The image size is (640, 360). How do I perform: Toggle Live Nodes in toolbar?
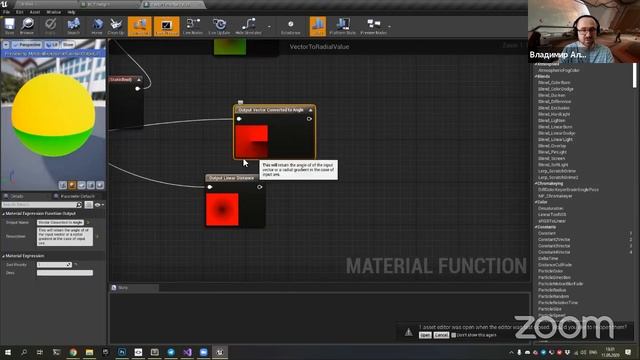pyautogui.click(x=193, y=26)
